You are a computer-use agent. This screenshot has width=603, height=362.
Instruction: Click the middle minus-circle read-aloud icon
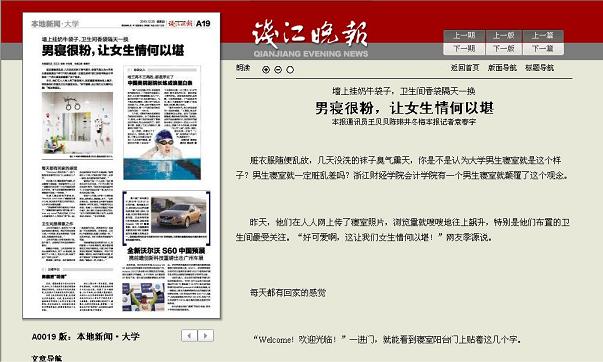(x=278, y=70)
